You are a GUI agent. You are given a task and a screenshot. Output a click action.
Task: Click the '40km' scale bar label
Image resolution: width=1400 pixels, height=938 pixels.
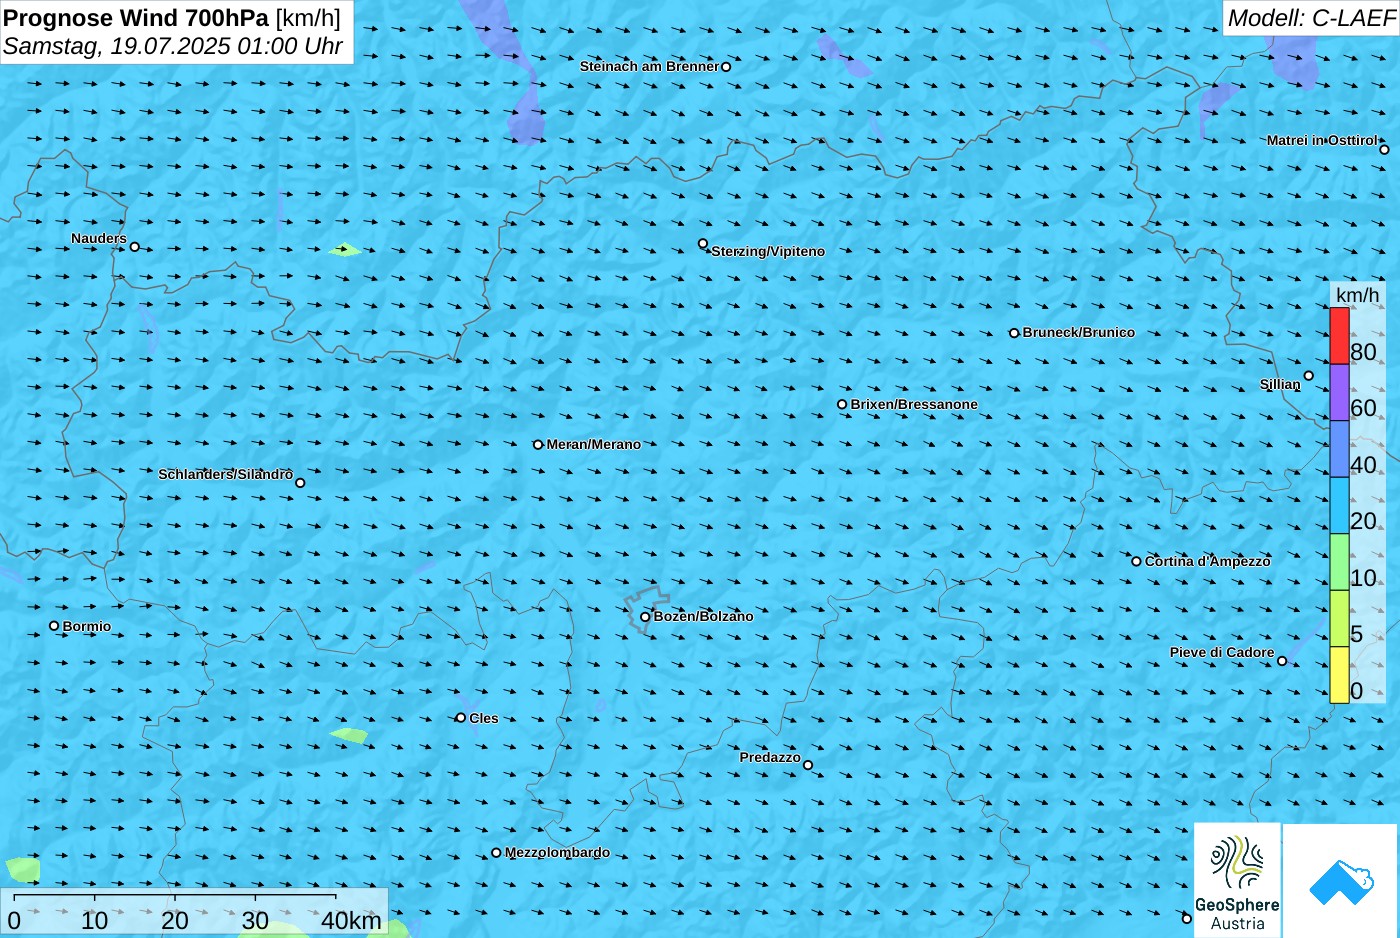(351, 921)
